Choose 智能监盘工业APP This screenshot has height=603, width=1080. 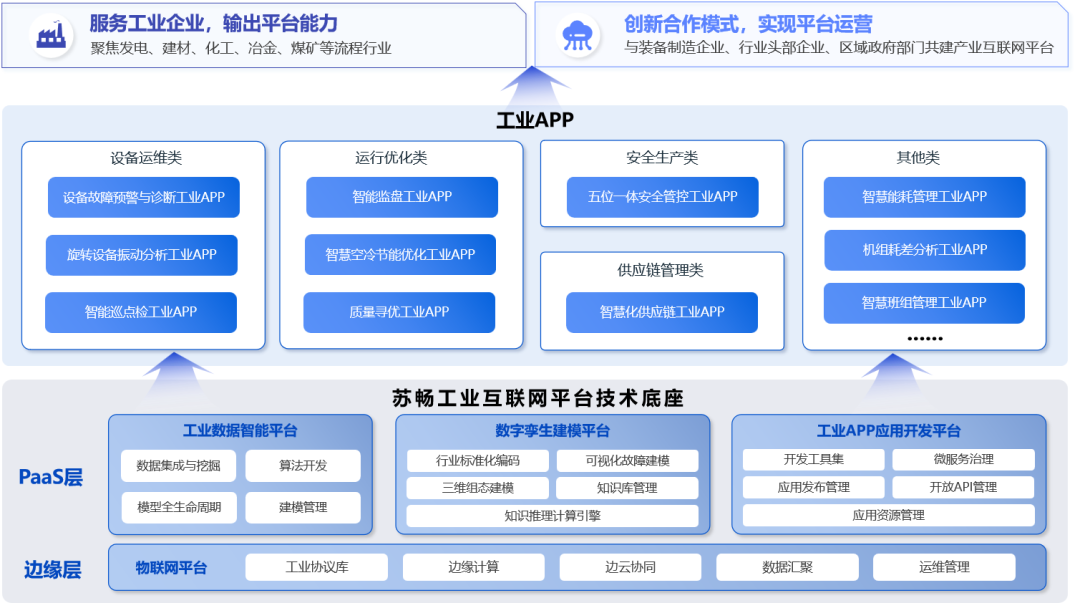(401, 197)
